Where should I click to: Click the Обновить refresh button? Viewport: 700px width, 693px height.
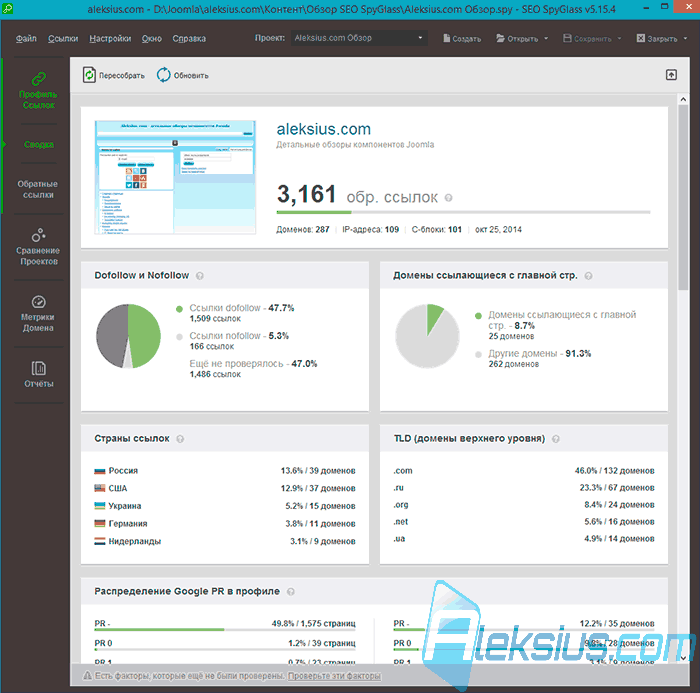click(183, 75)
